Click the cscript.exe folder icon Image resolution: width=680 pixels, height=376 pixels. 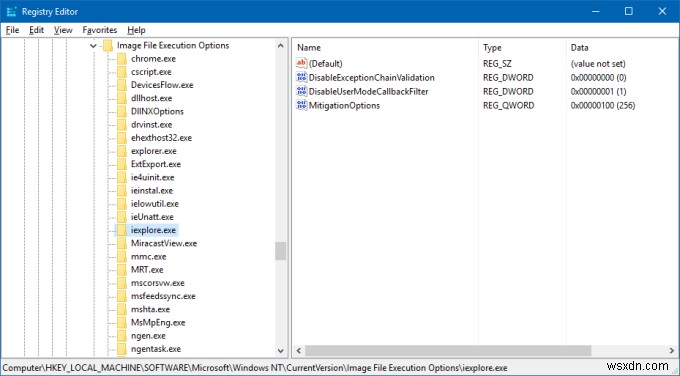(x=122, y=72)
